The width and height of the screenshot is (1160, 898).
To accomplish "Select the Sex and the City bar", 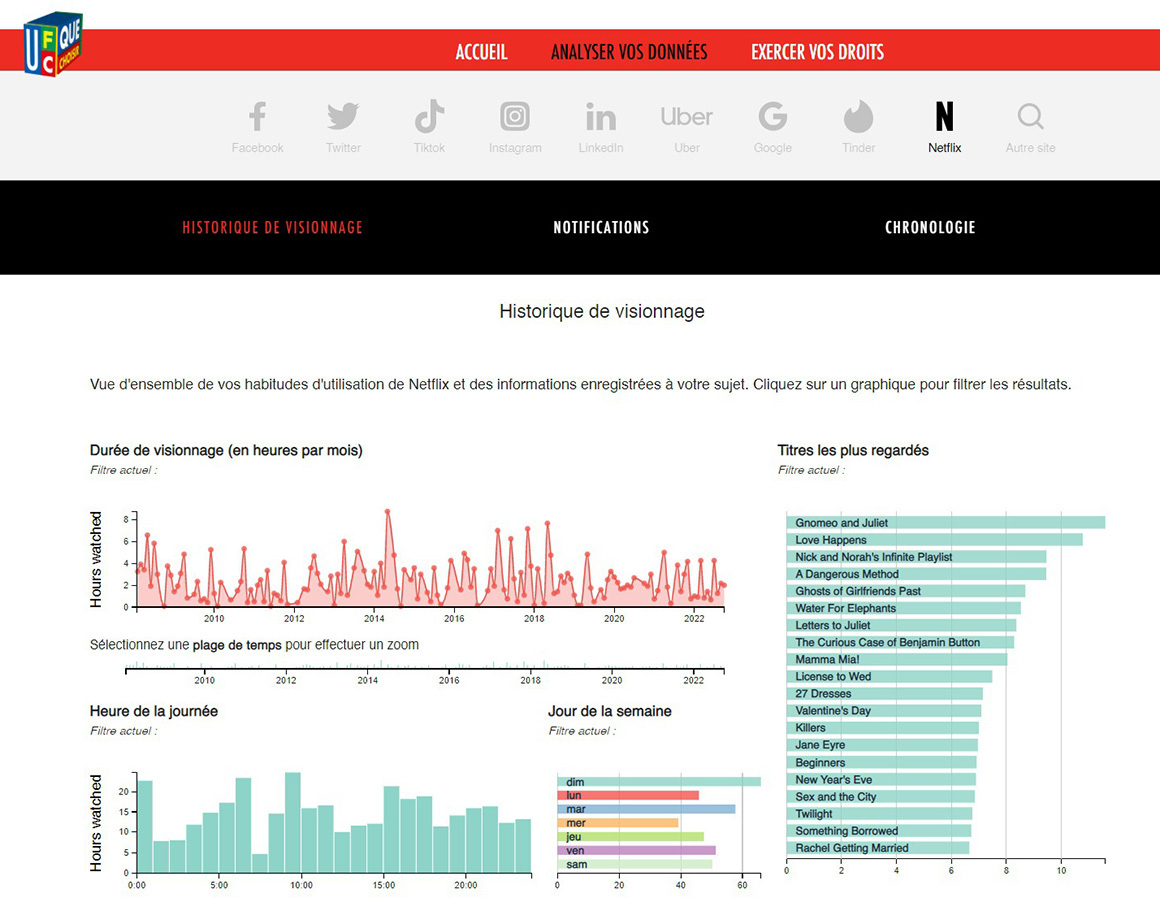I will [880, 797].
